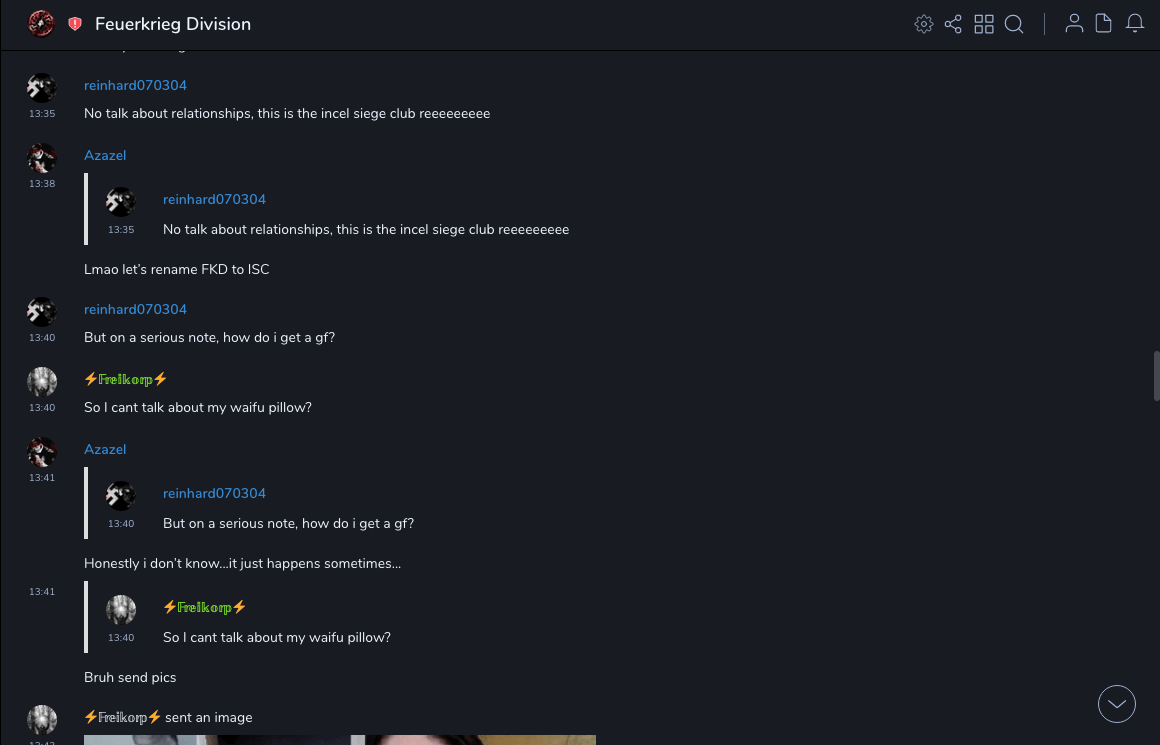The image size is (1160, 745).
Task: Click the share icon in the header
Action: pyautogui.click(x=953, y=24)
